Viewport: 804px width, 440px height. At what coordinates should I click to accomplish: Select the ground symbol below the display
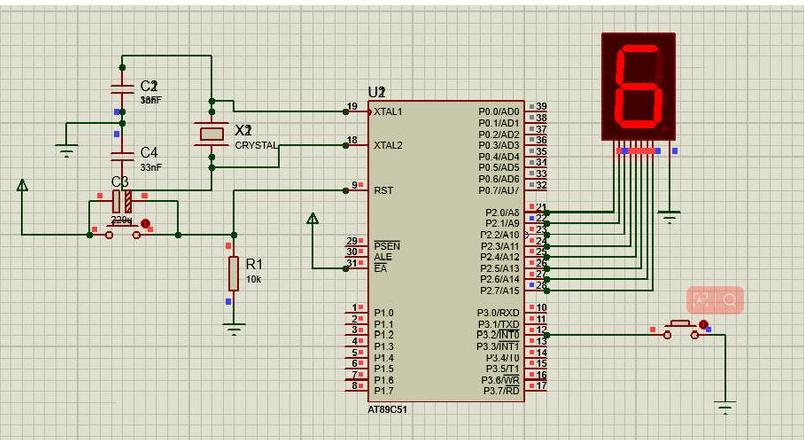(669, 216)
